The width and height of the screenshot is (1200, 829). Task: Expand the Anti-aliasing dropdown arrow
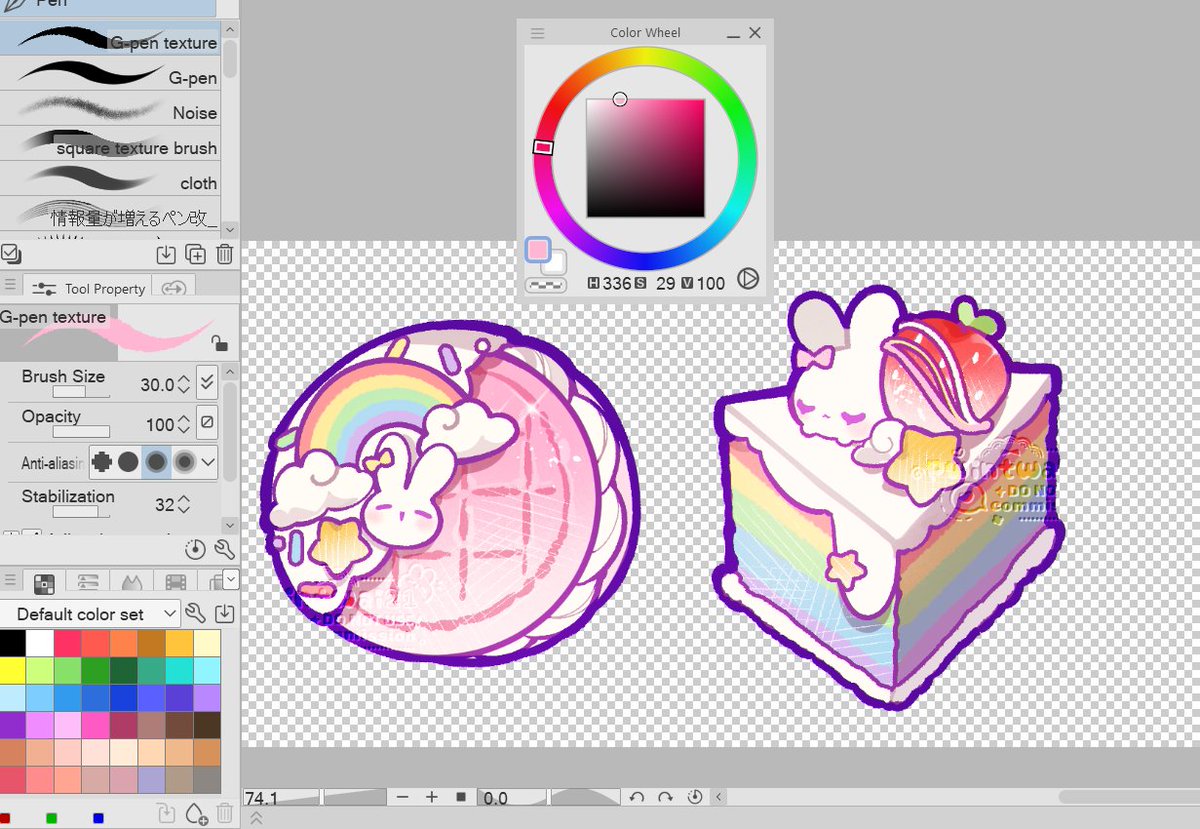tap(208, 462)
